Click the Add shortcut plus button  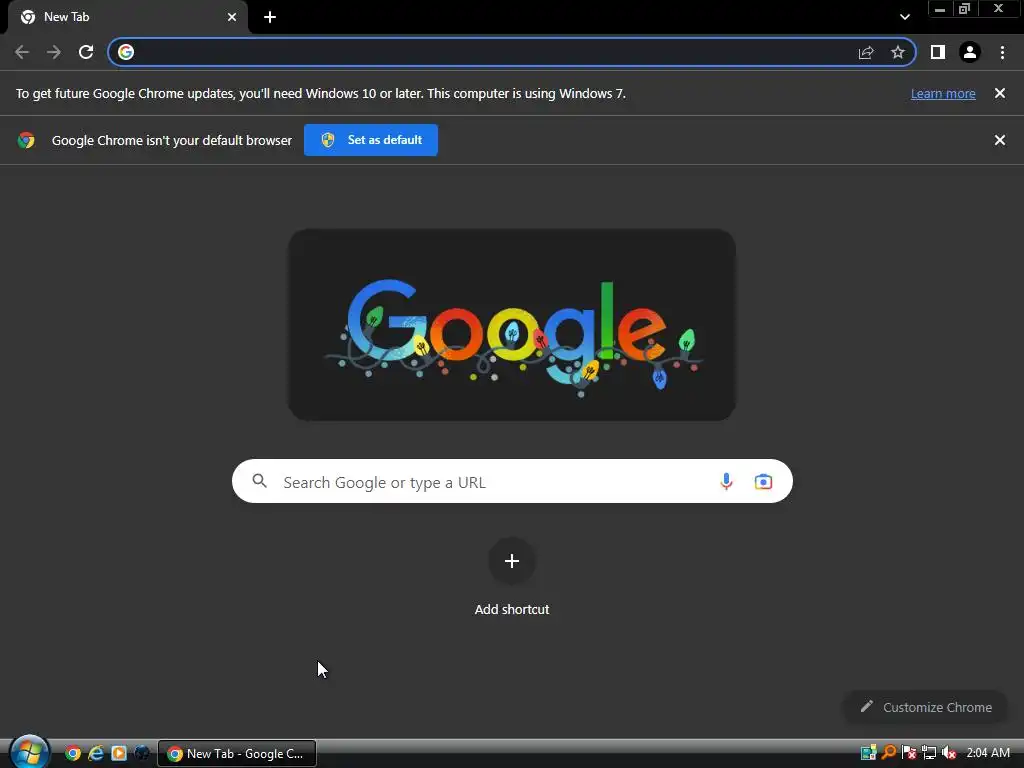512,561
